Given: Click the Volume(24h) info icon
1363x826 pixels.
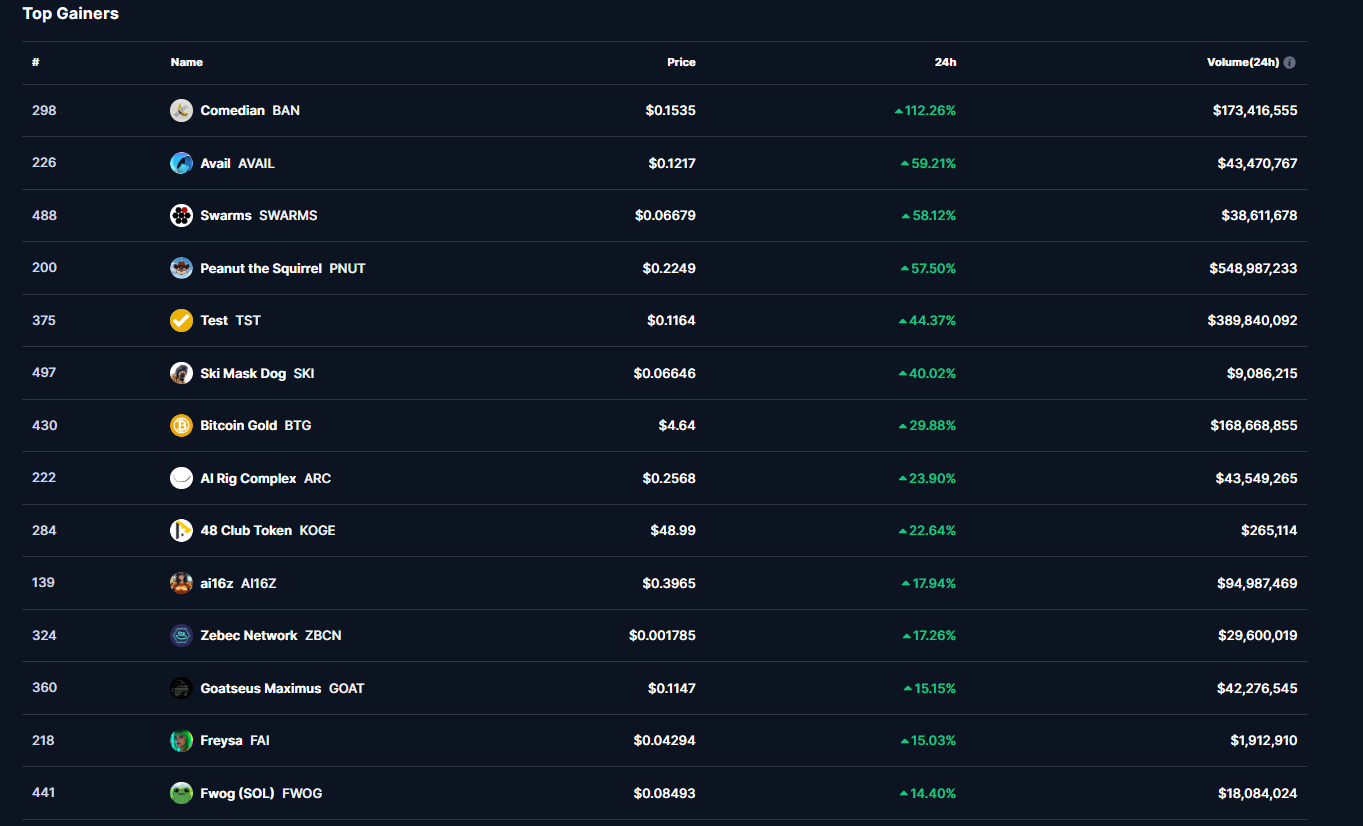Looking at the screenshot, I should (1289, 62).
